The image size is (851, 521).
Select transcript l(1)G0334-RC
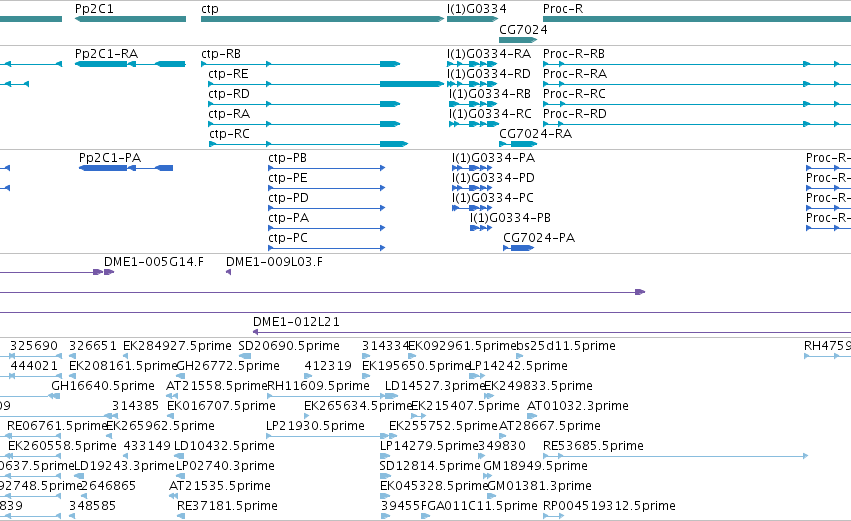point(490,114)
